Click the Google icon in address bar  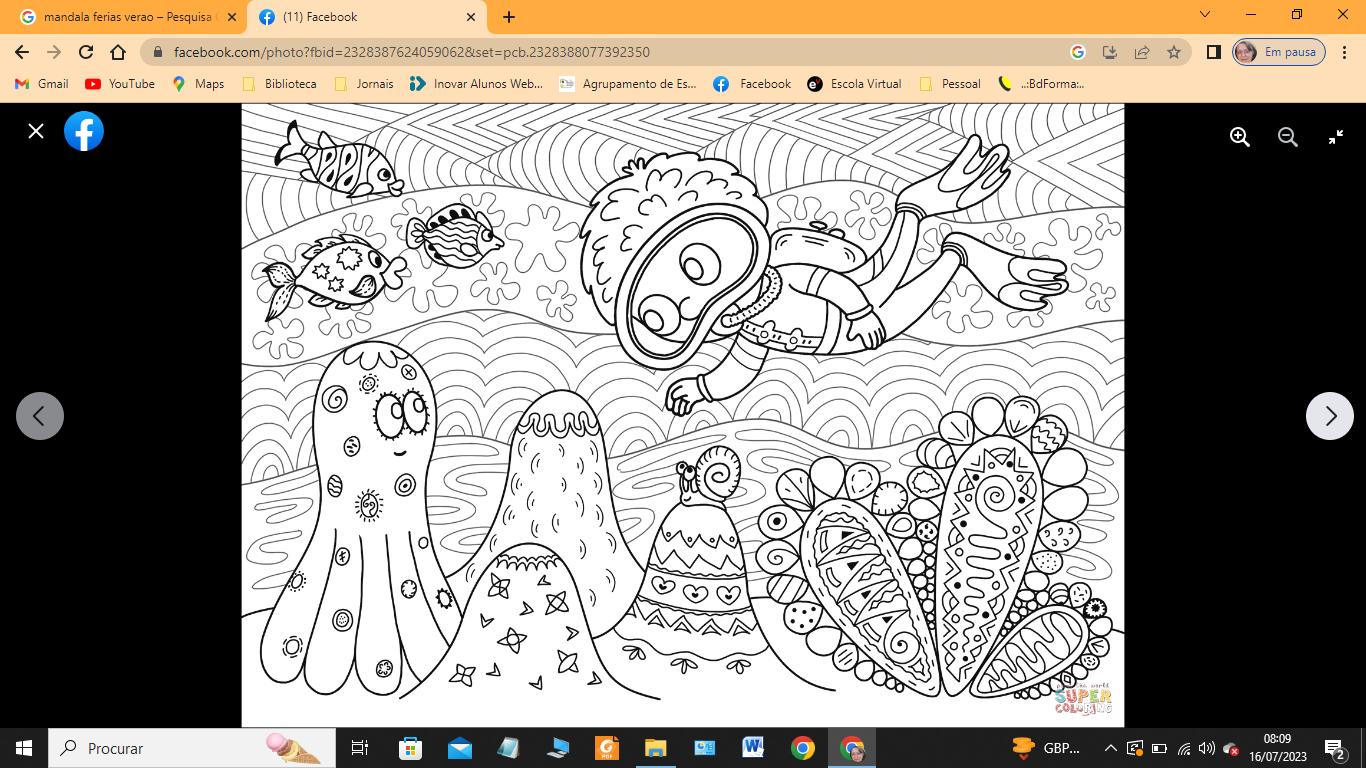[x=1077, y=52]
